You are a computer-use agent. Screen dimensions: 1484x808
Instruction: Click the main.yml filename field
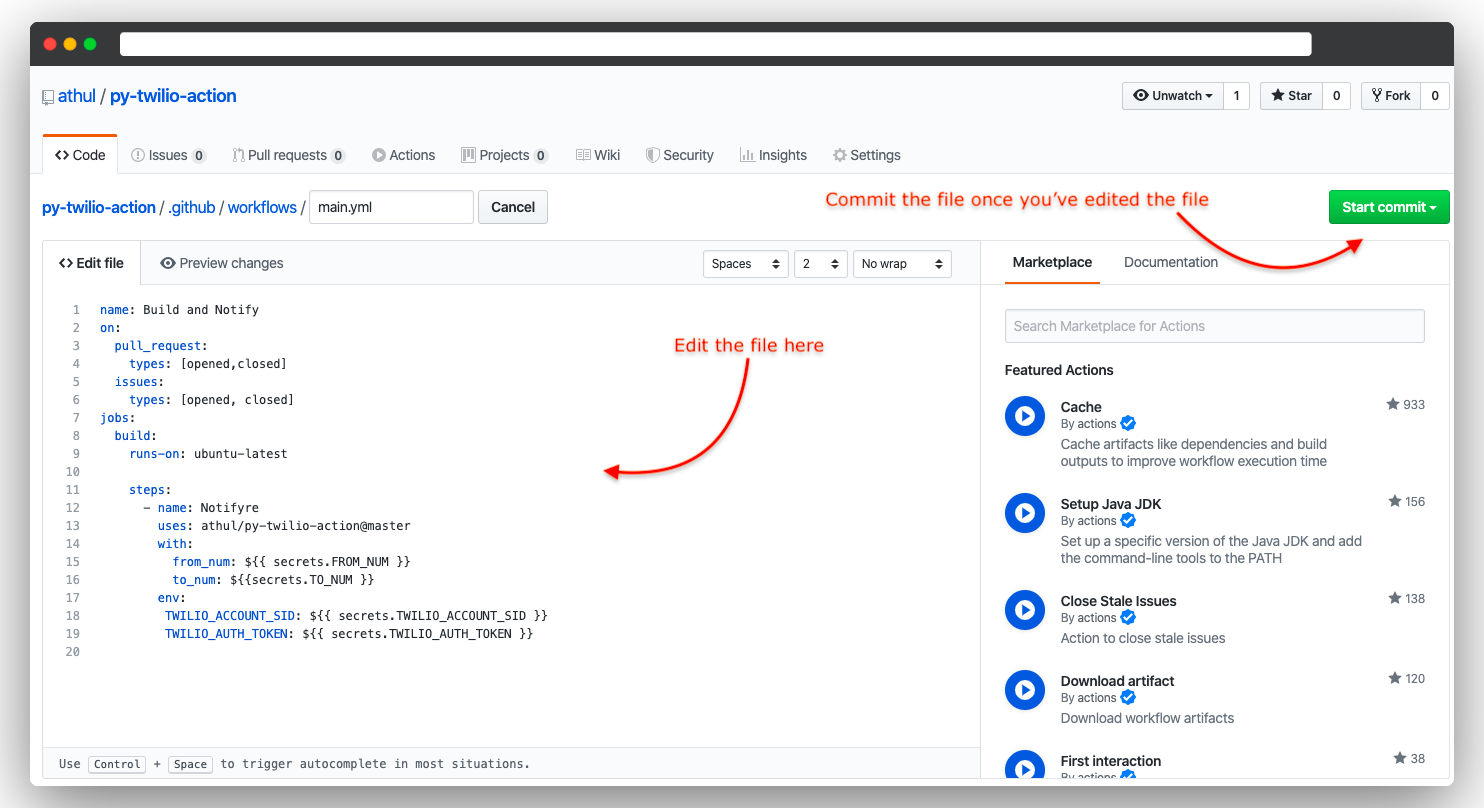click(391, 207)
